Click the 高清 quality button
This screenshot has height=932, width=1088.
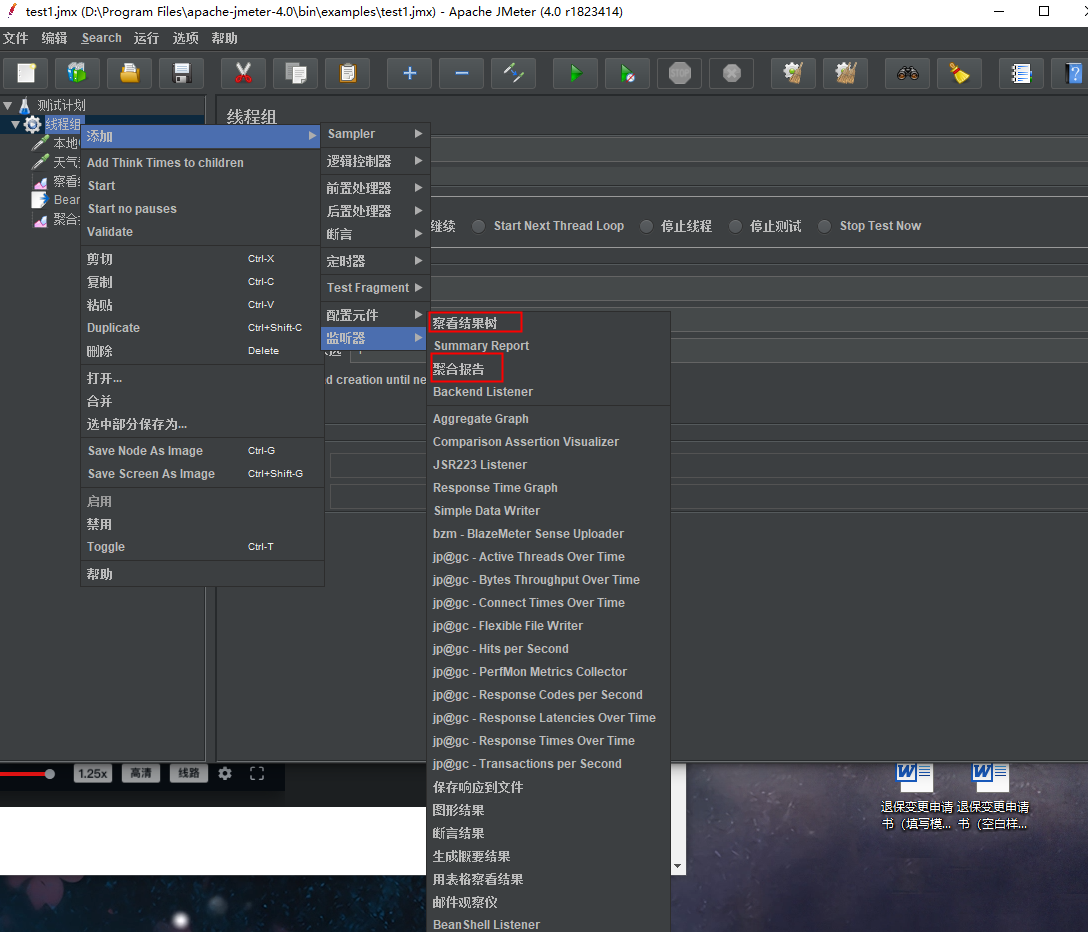[141, 773]
